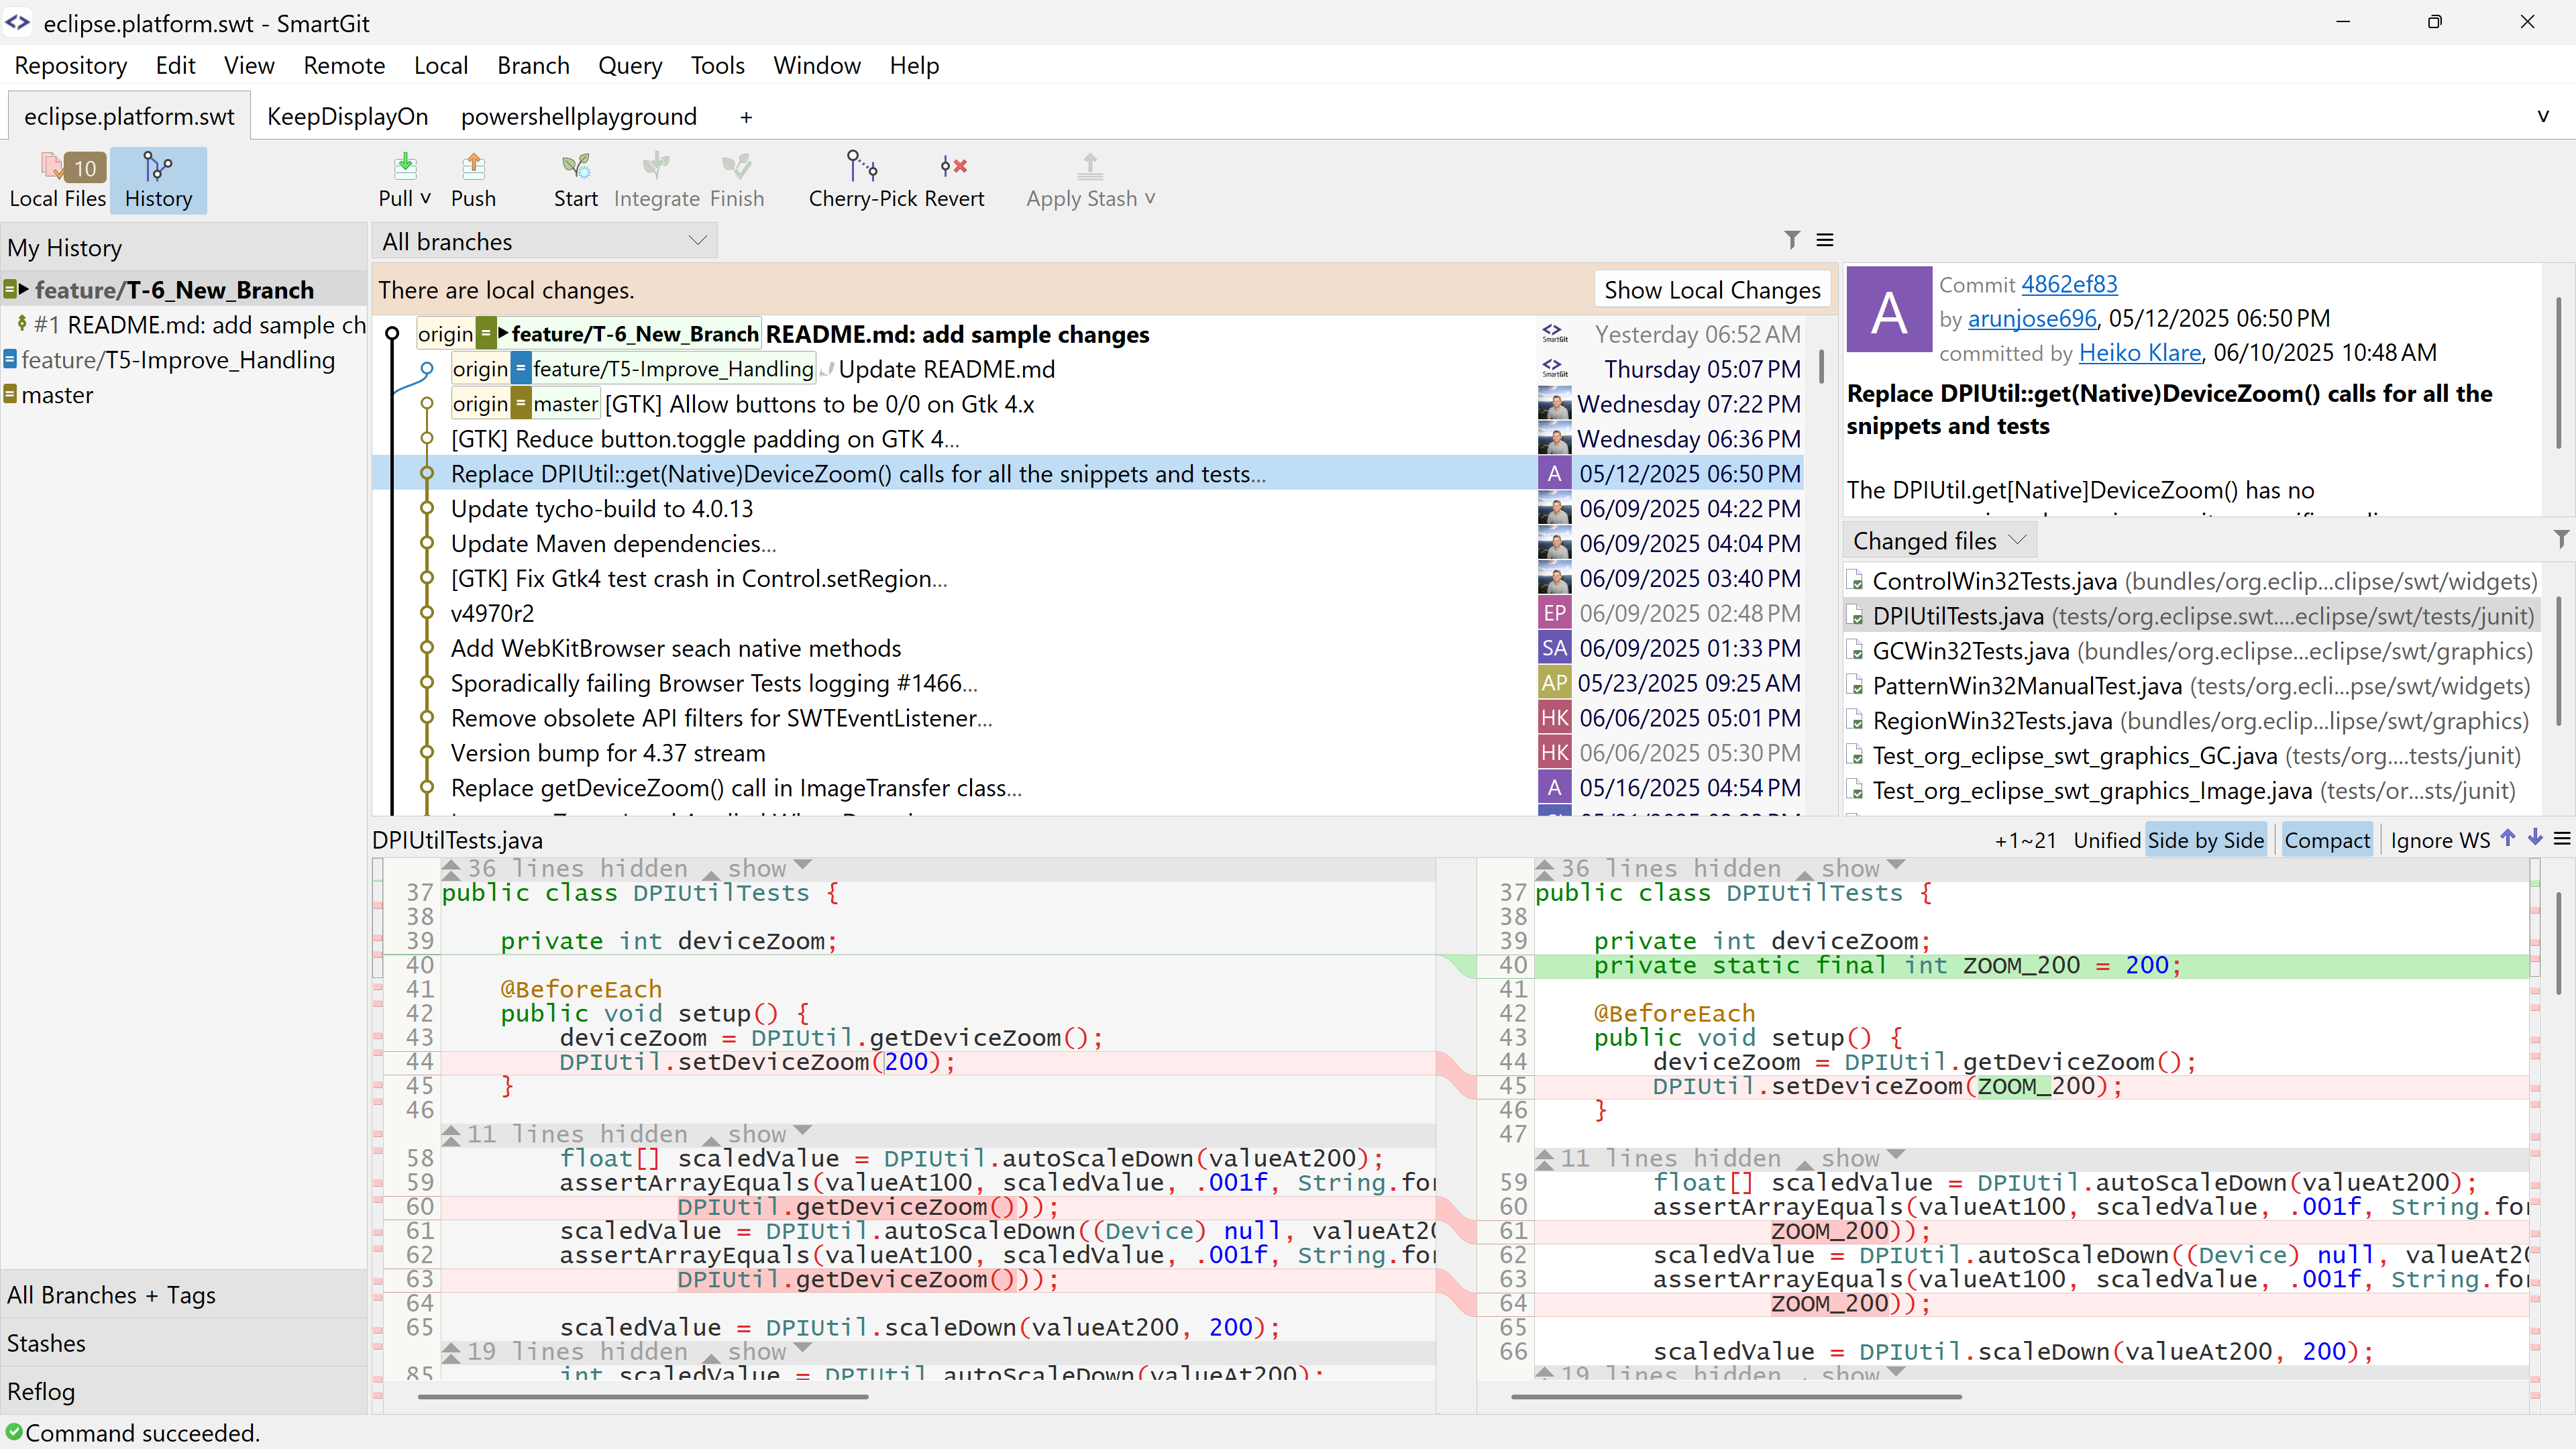This screenshot has width=2576, height=1449.
Task: Click the EP avatar for v4970r2 commit
Action: [1554, 613]
